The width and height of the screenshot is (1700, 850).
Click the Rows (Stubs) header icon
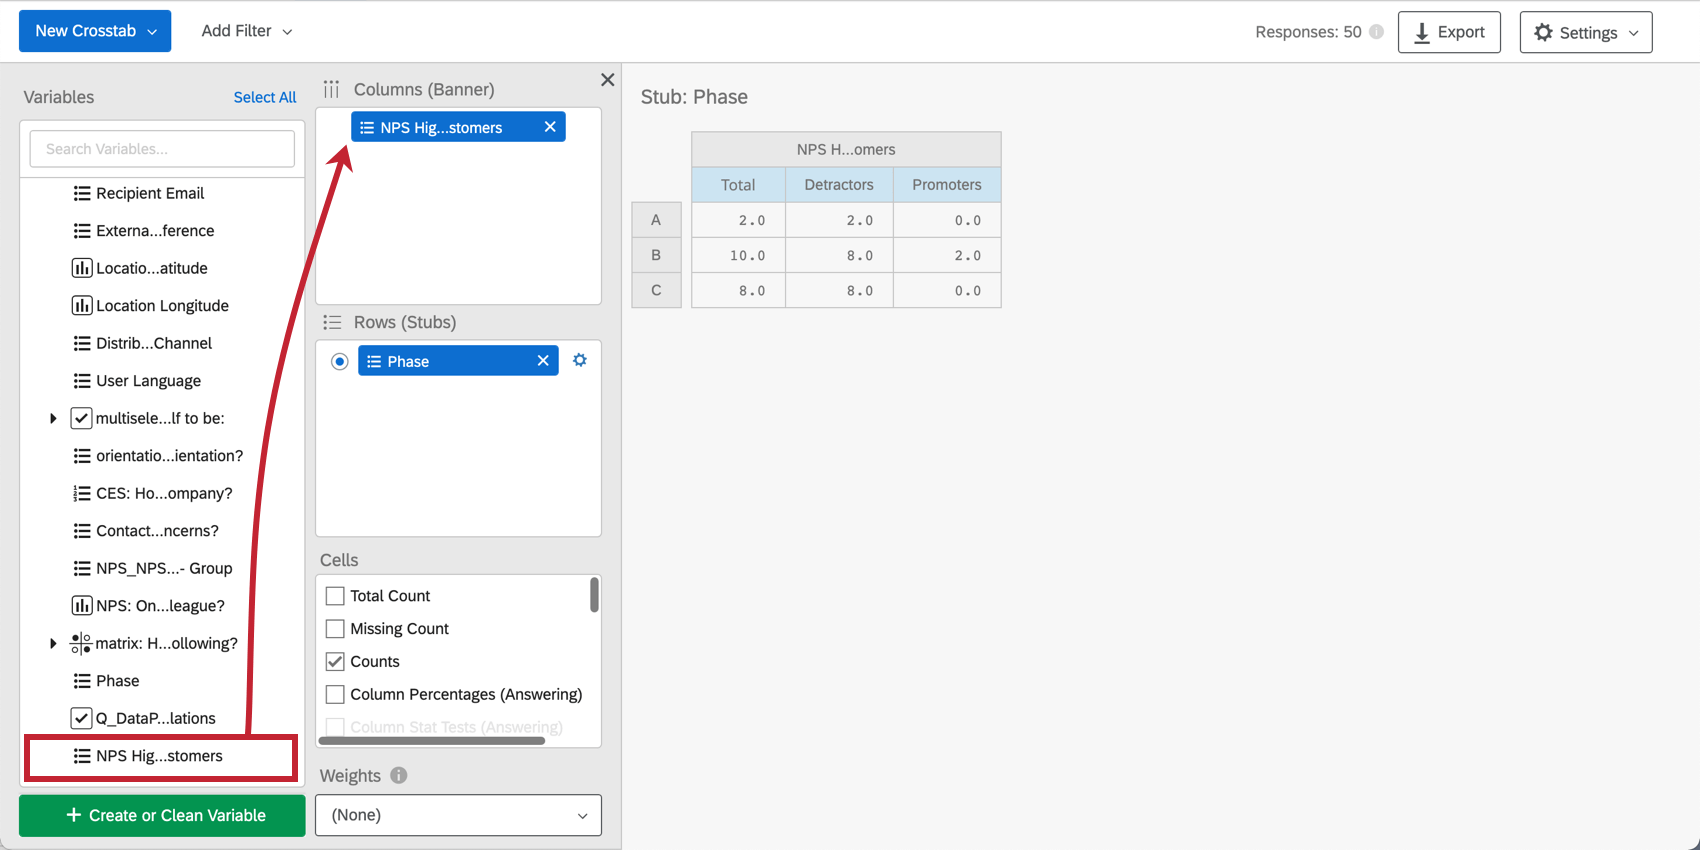(x=332, y=322)
